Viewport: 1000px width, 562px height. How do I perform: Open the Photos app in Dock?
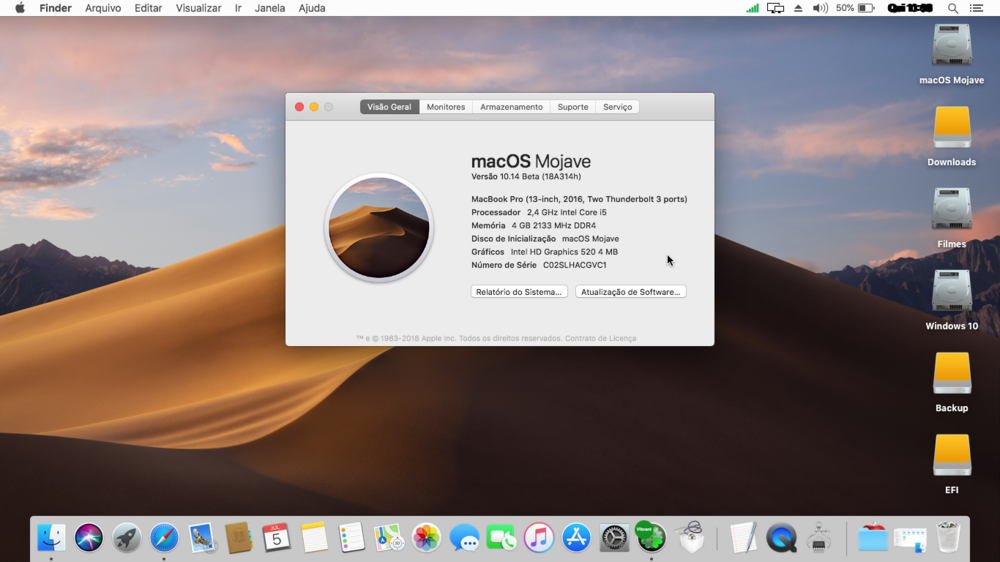[x=426, y=538]
